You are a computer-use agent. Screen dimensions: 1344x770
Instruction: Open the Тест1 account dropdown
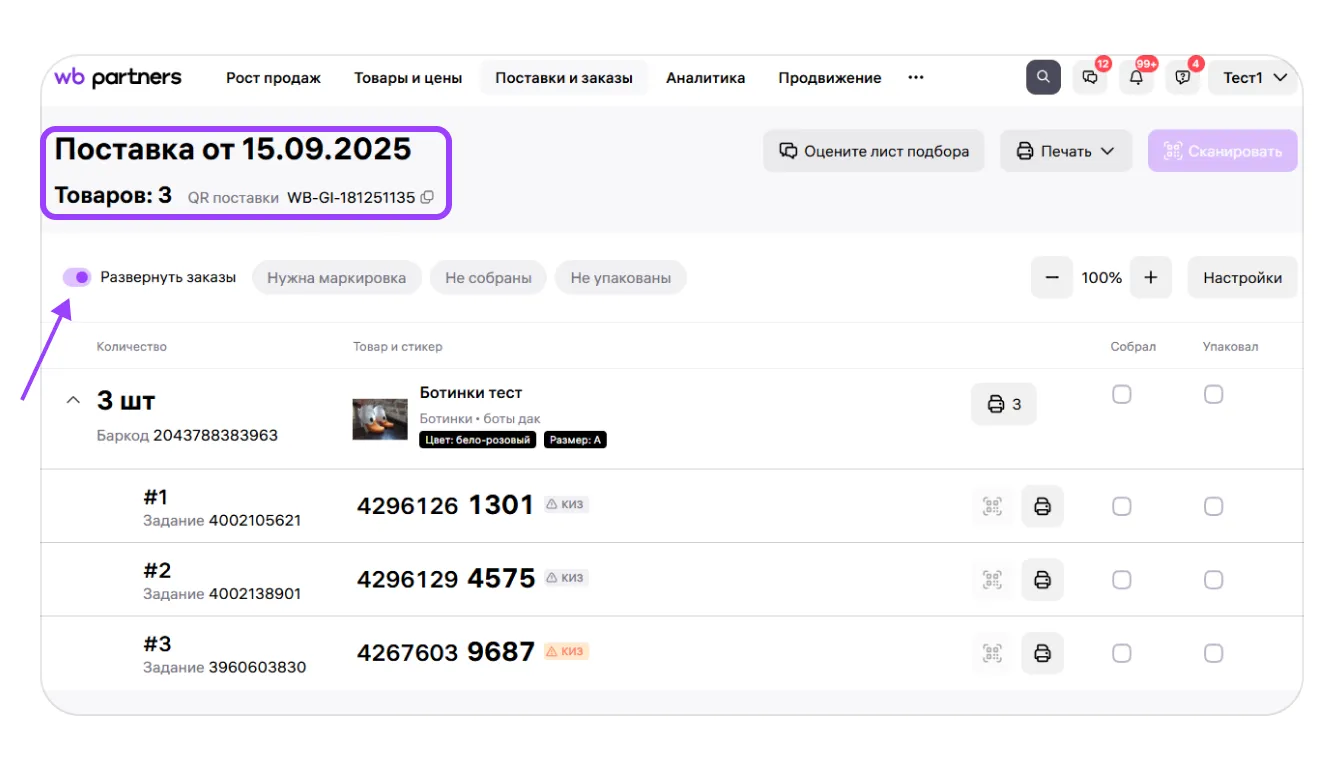pos(1253,77)
